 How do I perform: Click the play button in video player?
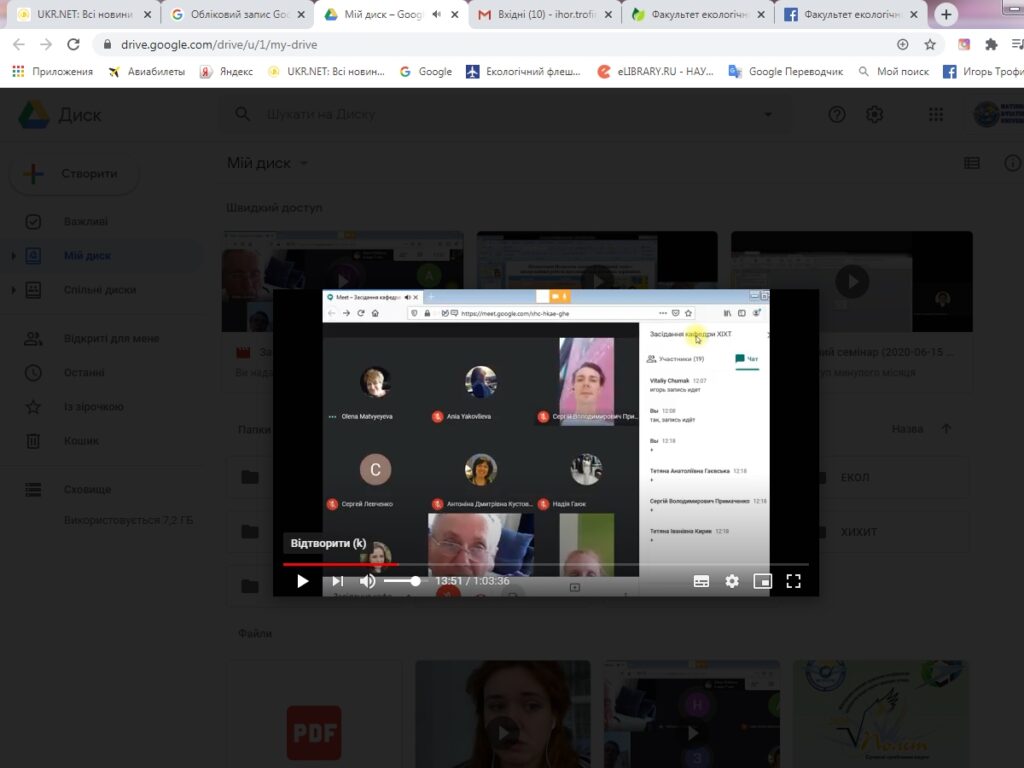[x=302, y=581]
